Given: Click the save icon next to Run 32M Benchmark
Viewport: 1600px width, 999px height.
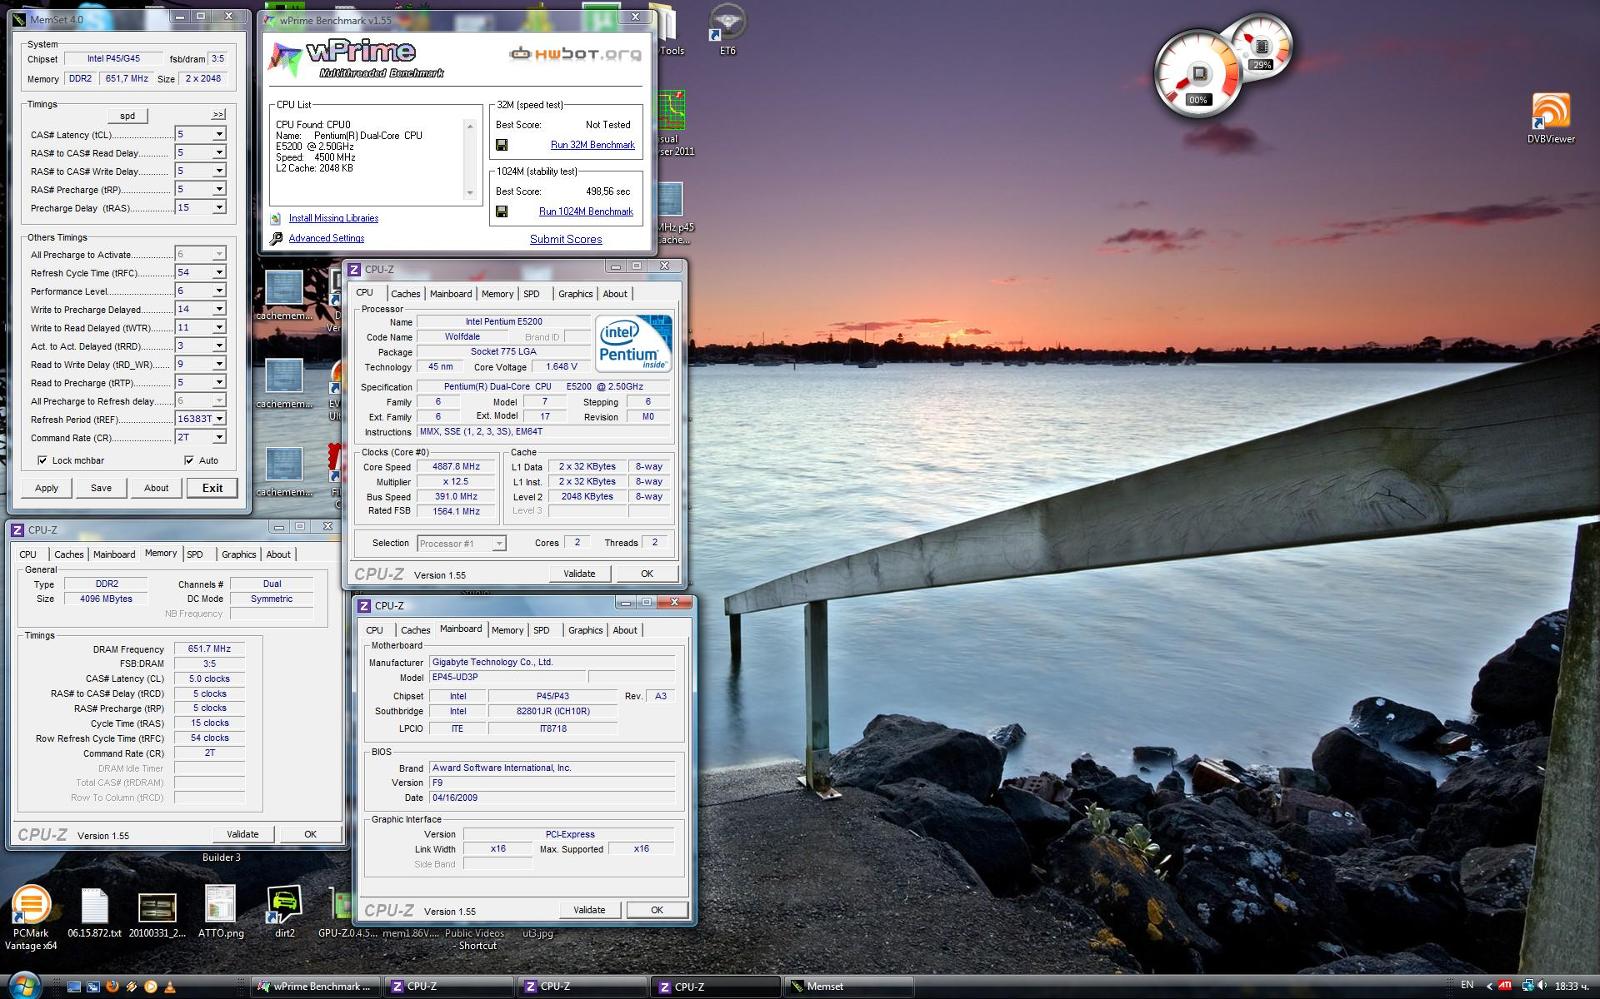Looking at the screenshot, I should coord(502,145).
